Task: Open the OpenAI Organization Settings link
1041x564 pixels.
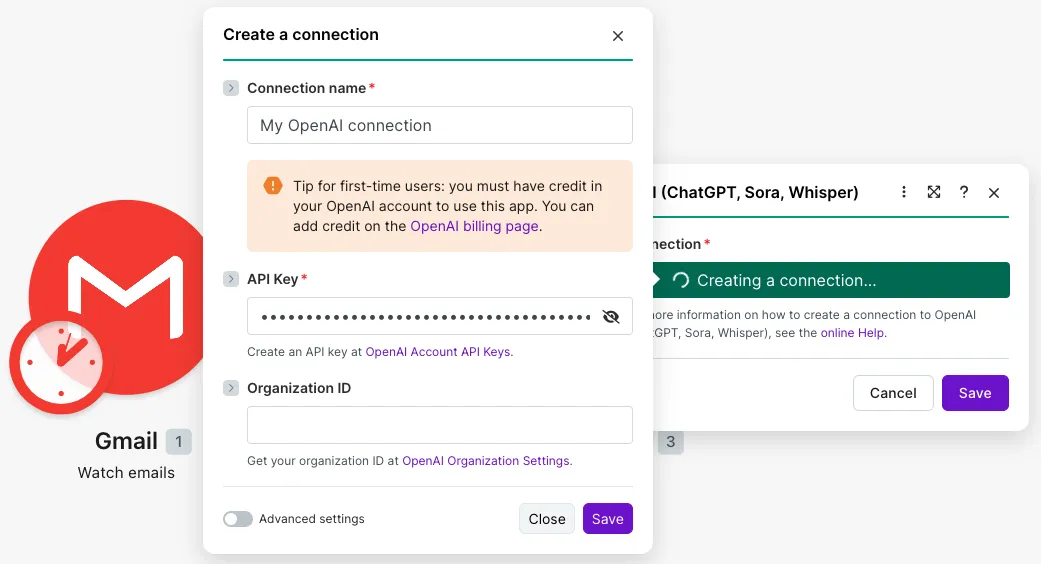Action: coord(486,460)
